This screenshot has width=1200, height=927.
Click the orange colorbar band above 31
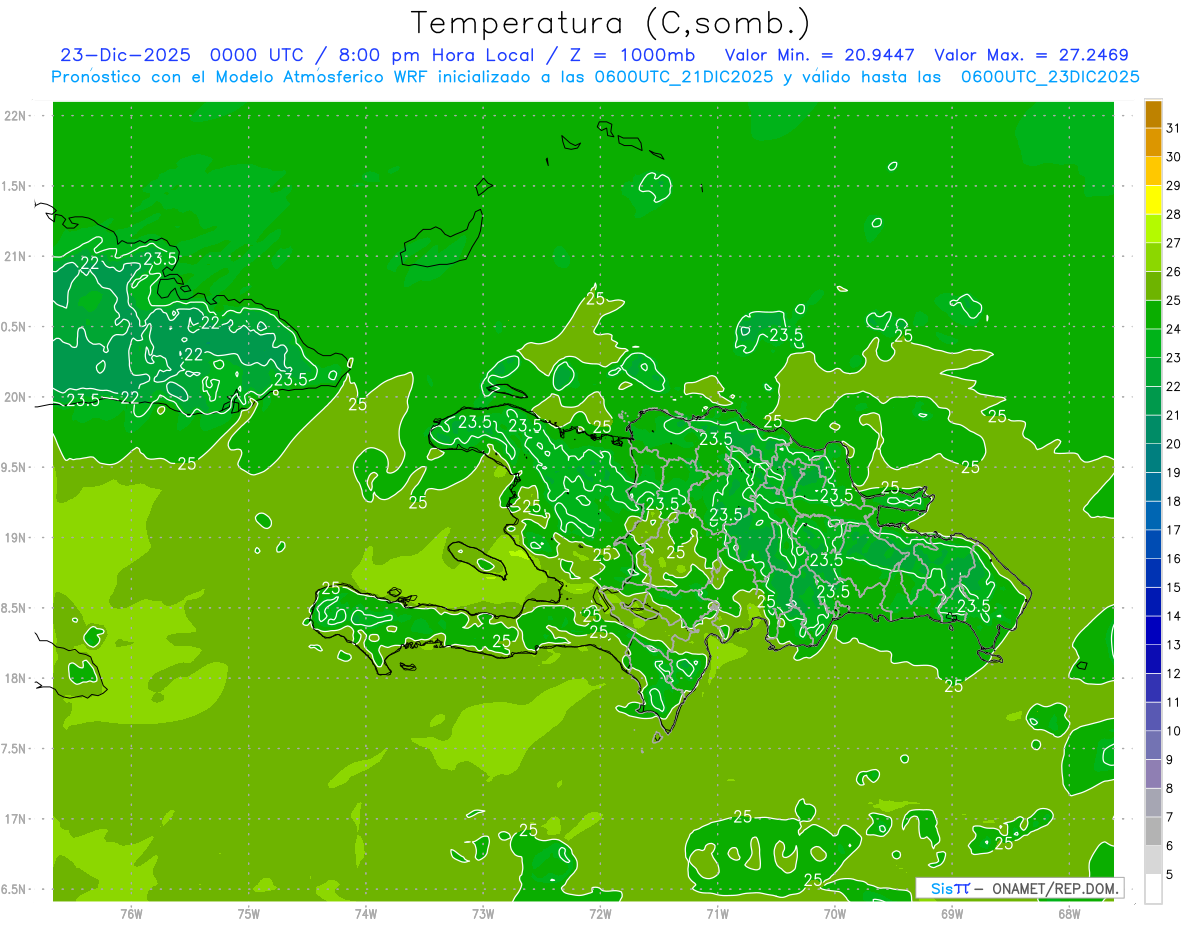coord(1153,114)
